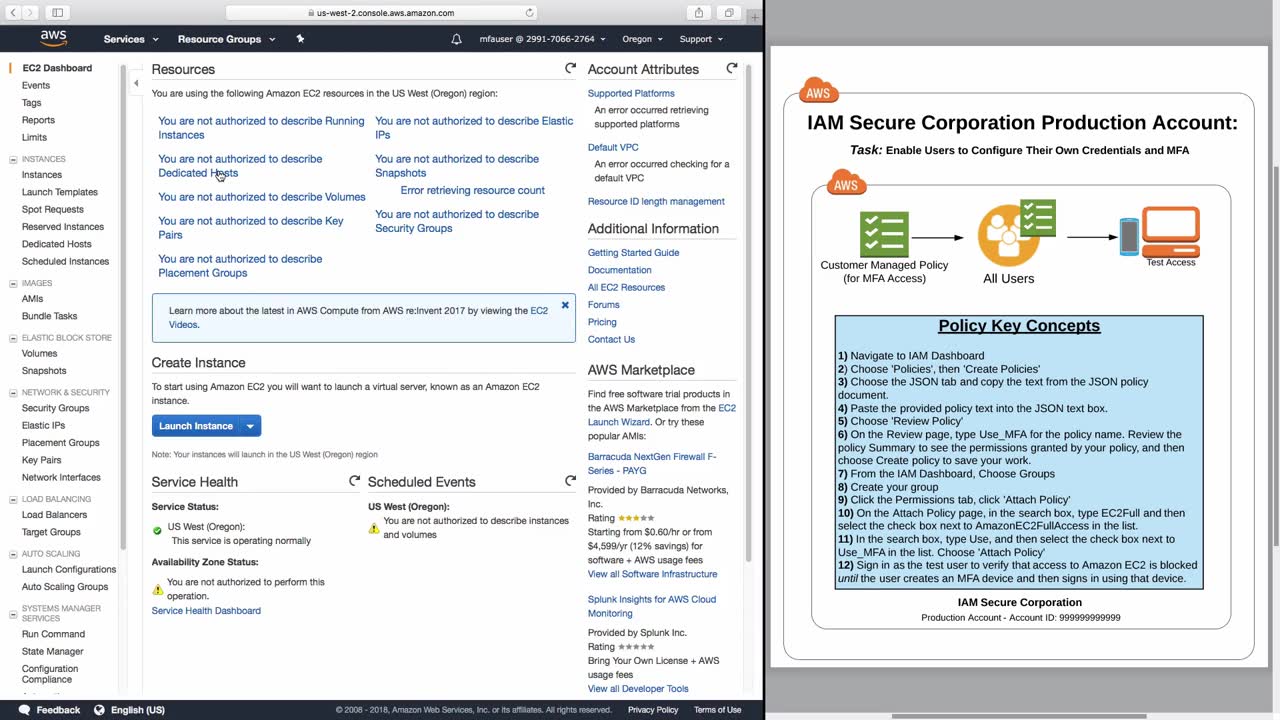The image size is (1280, 720).
Task: Collapse the INSTANCES sidebar section
Action: pyautogui.click(x=13, y=159)
